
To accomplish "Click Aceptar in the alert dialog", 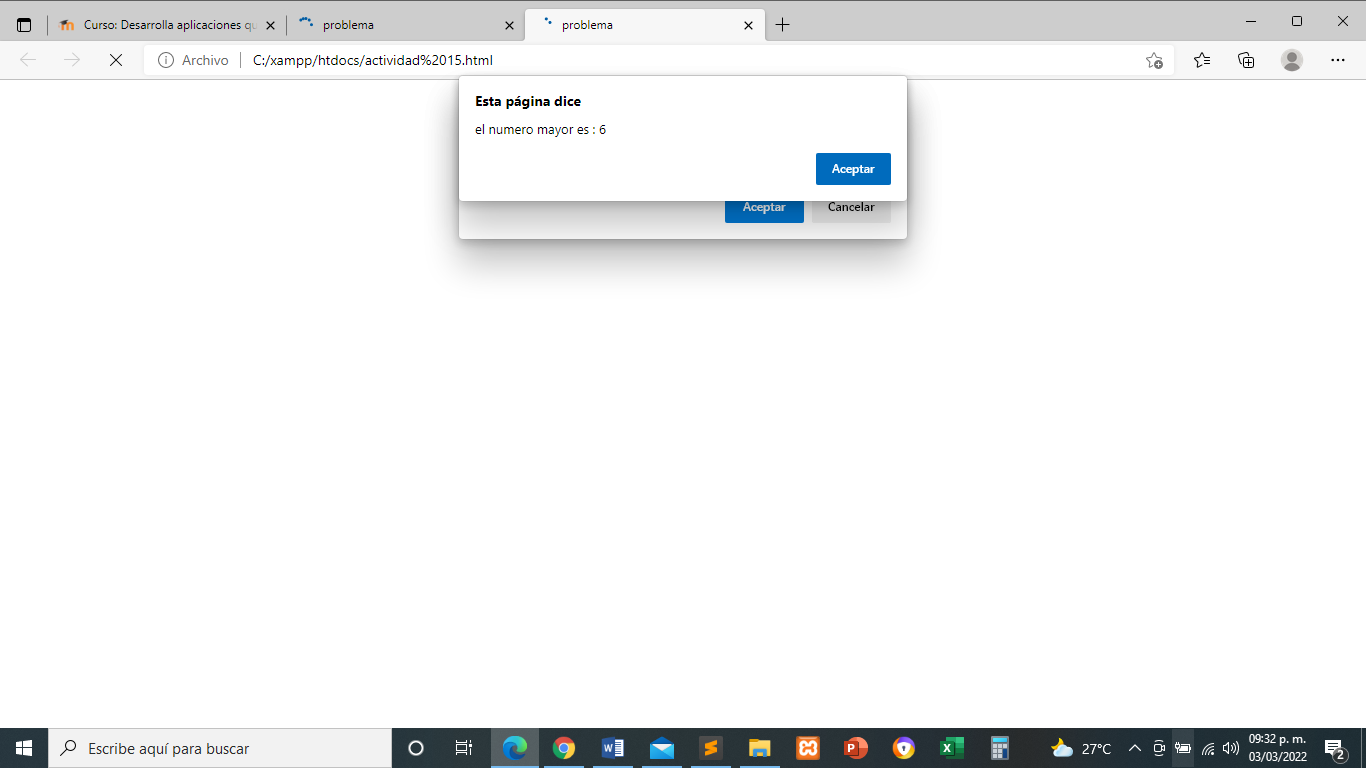I will click(x=853, y=169).
